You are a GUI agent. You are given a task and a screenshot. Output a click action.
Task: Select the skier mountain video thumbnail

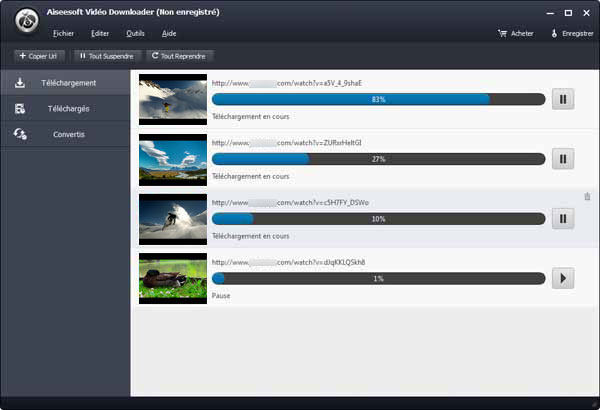coord(173,100)
